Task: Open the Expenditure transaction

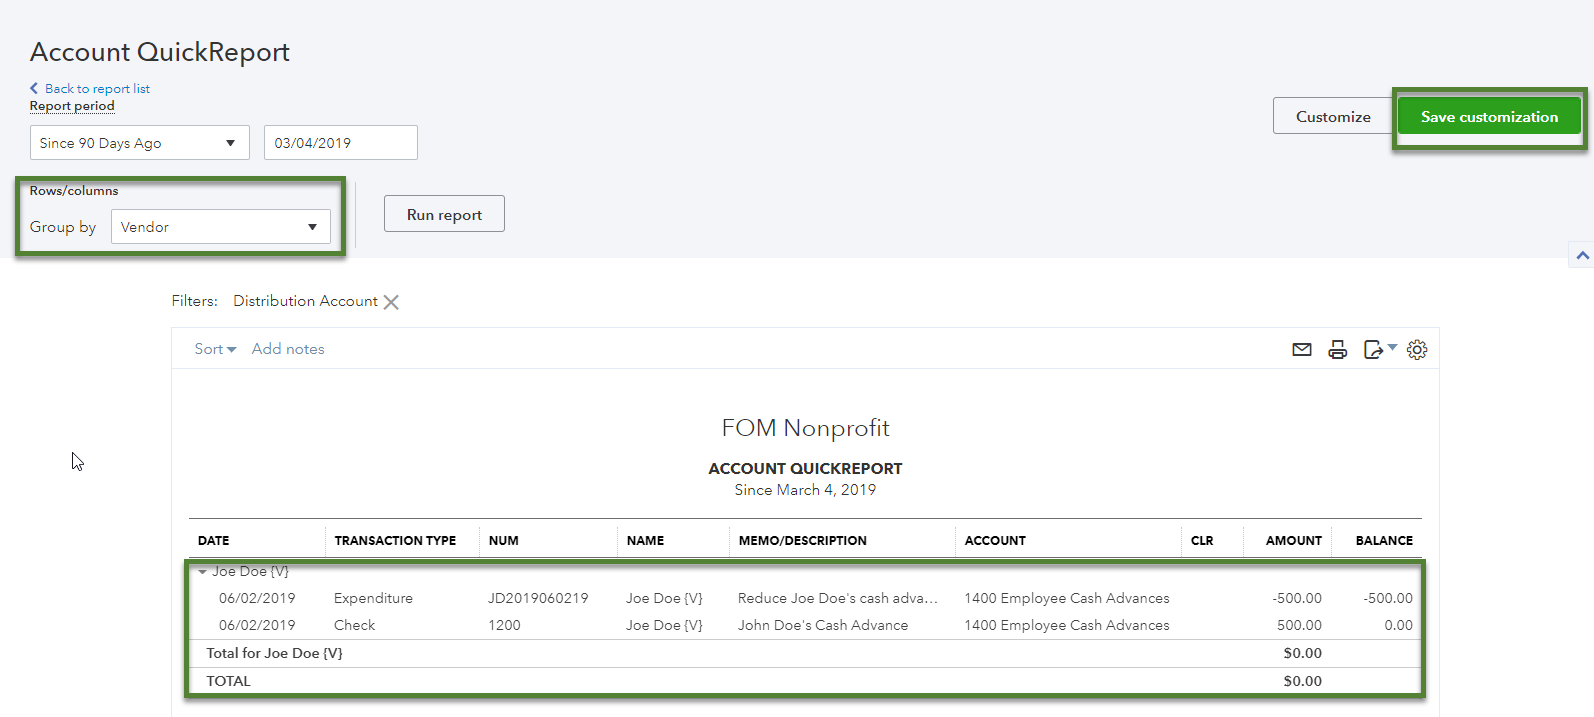Action: 373,598
